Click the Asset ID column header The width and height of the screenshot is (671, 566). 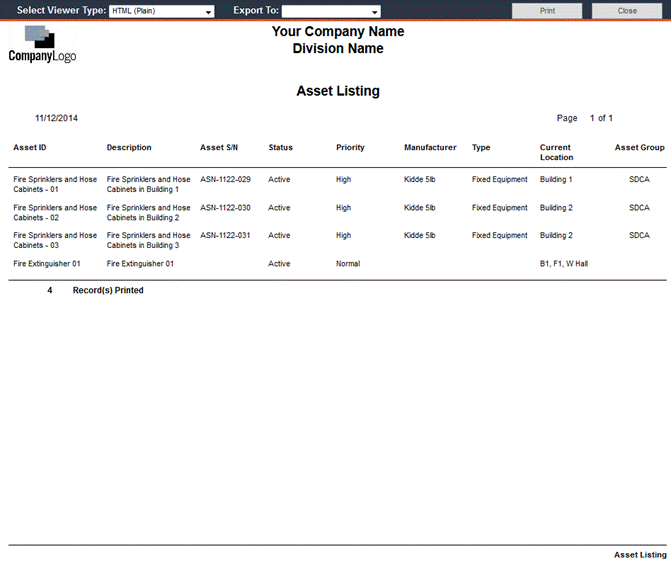pos(29,148)
